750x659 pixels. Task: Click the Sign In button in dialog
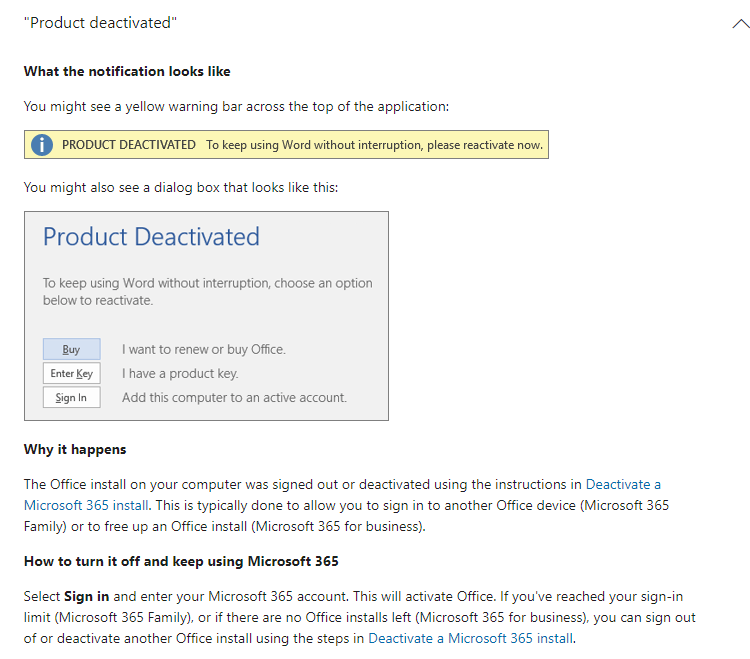click(x=72, y=397)
